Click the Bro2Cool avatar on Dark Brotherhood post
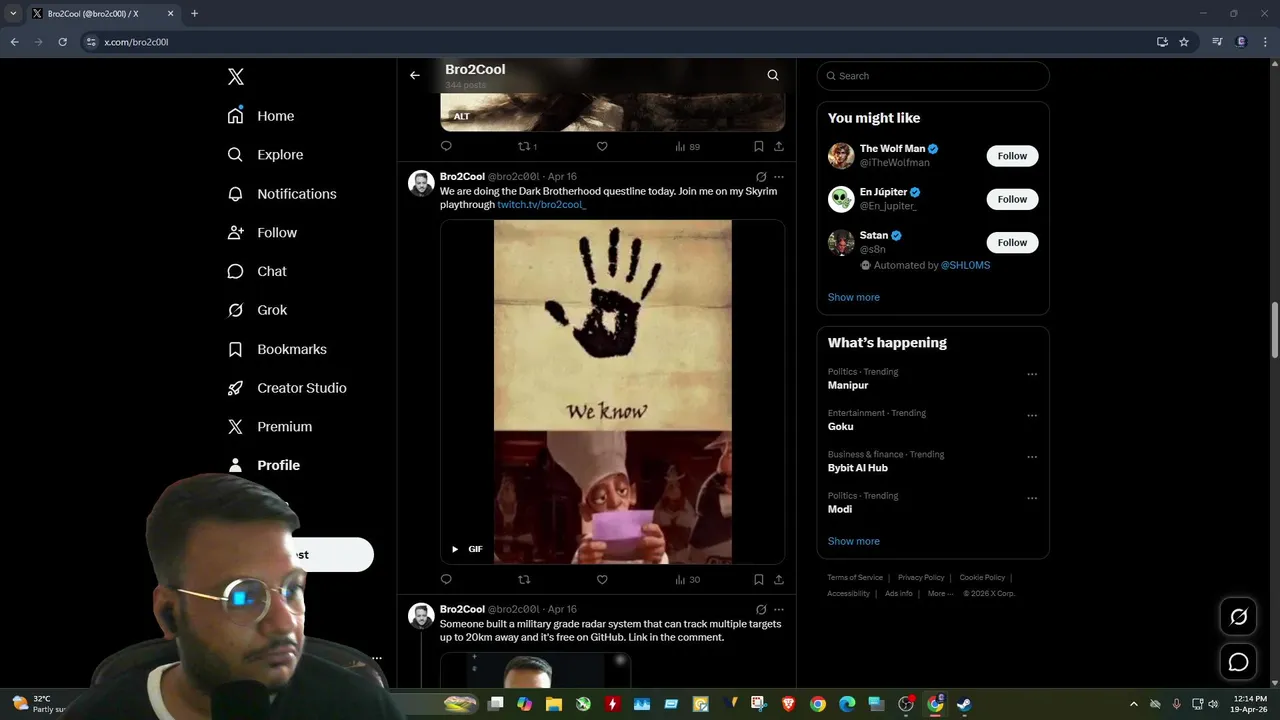Image resolution: width=1280 pixels, height=720 pixels. click(x=421, y=183)
